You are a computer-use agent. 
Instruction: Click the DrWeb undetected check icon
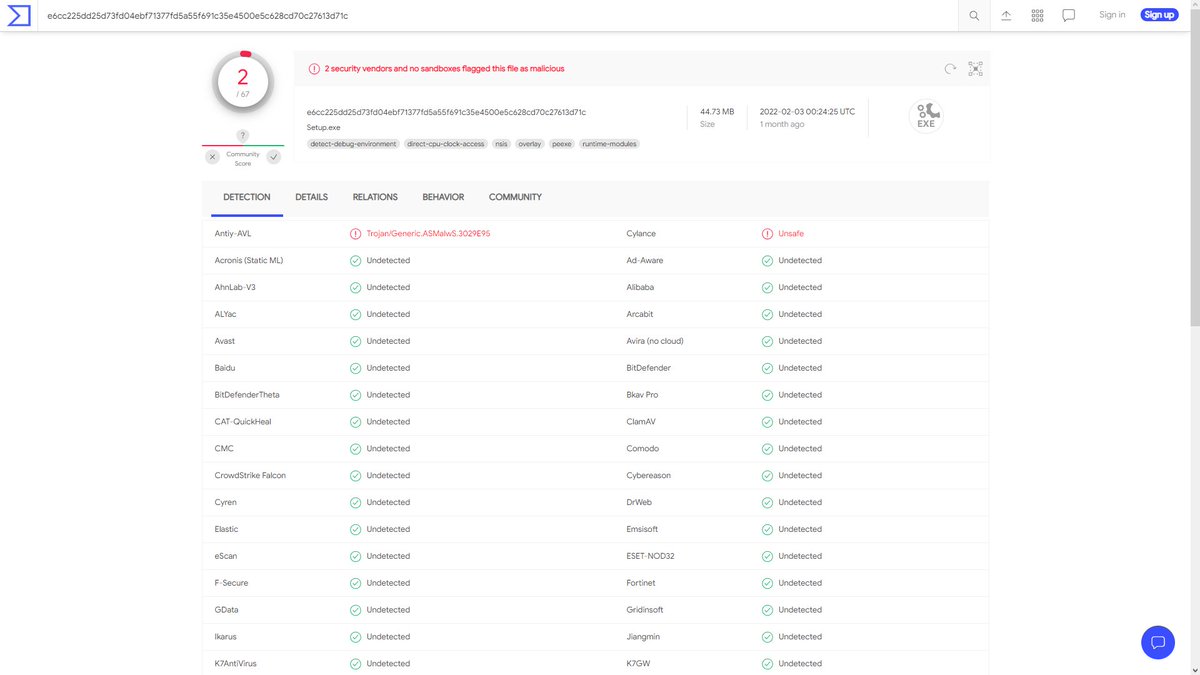tap(767, 502)
